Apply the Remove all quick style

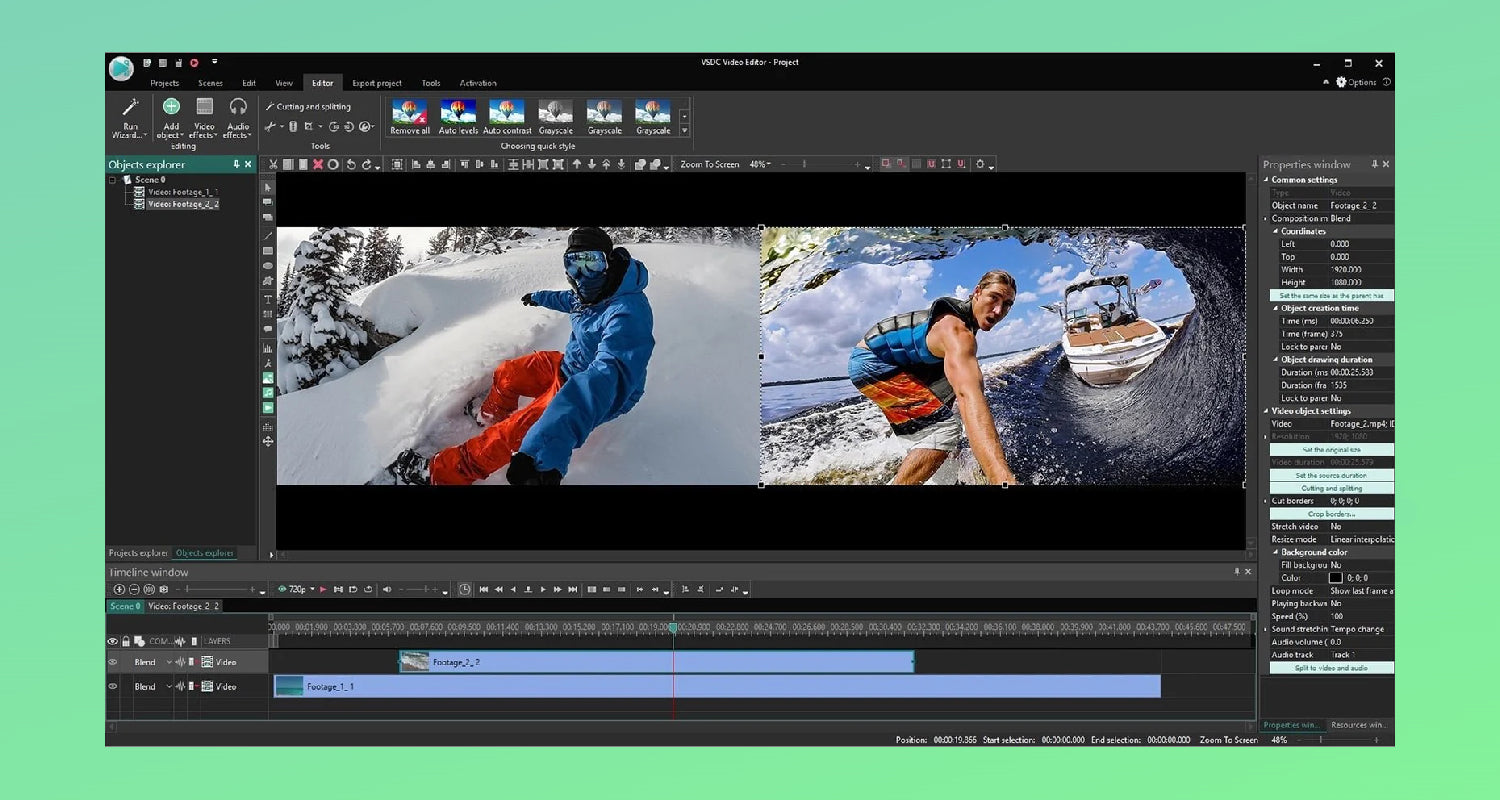pos(410,117)
